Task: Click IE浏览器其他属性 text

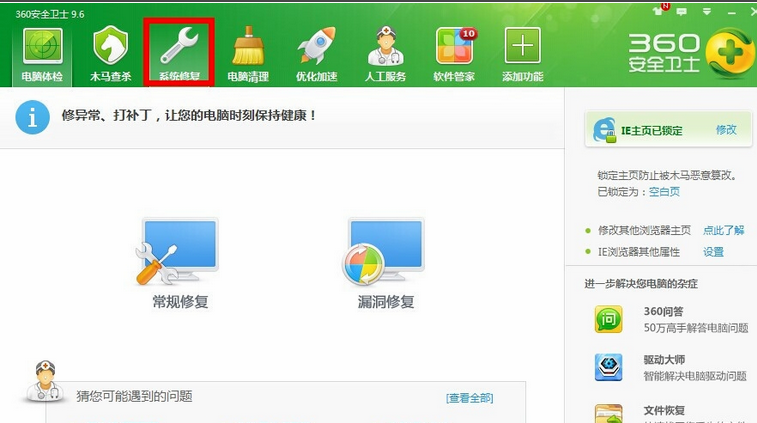Action: tap(639, 252)
